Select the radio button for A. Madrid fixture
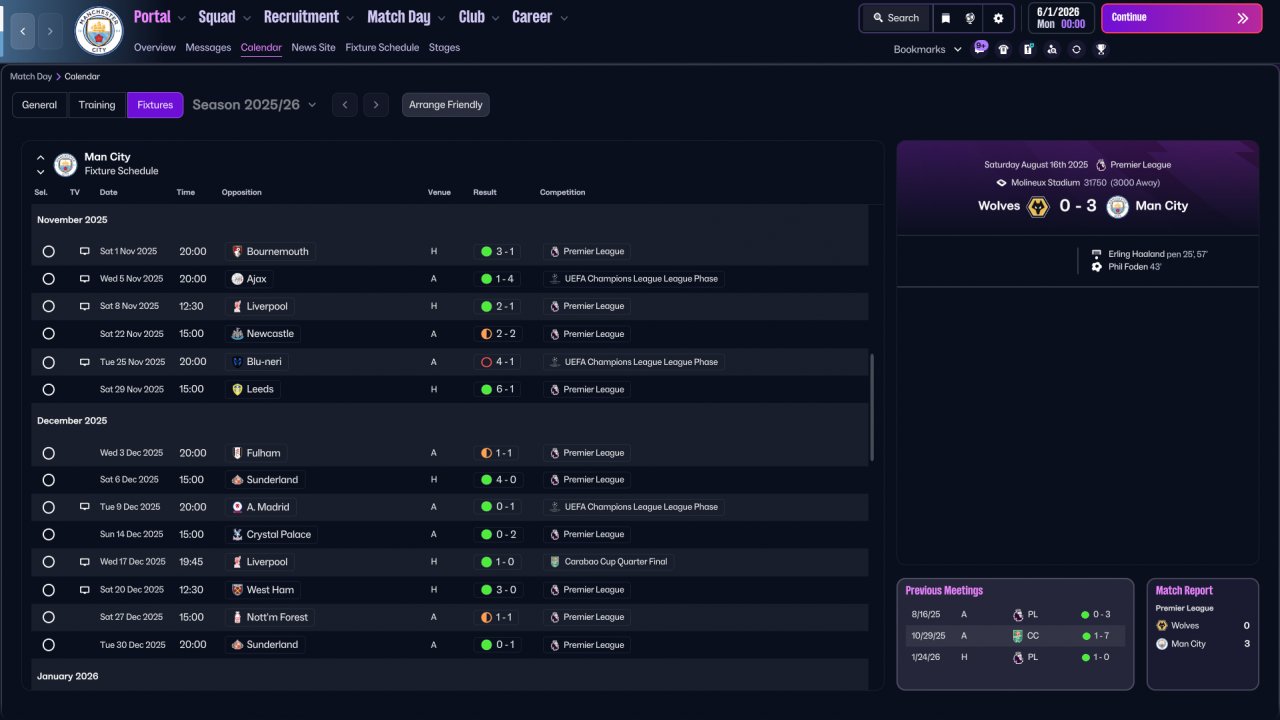Image resolution: width=1280 pixels, height=720 pixels. click(x=48, y=507)
